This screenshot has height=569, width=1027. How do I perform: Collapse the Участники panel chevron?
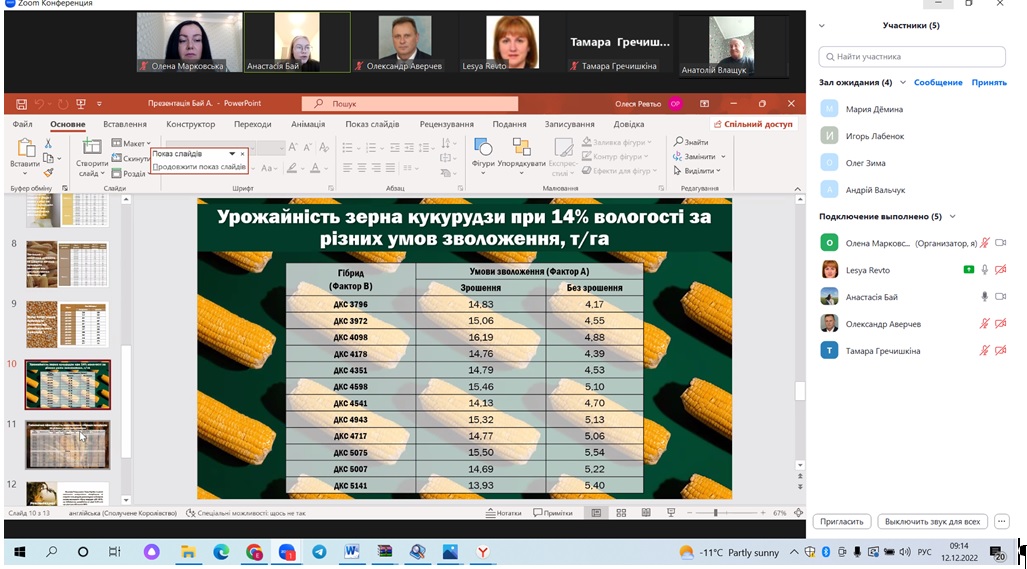[822, 26]
